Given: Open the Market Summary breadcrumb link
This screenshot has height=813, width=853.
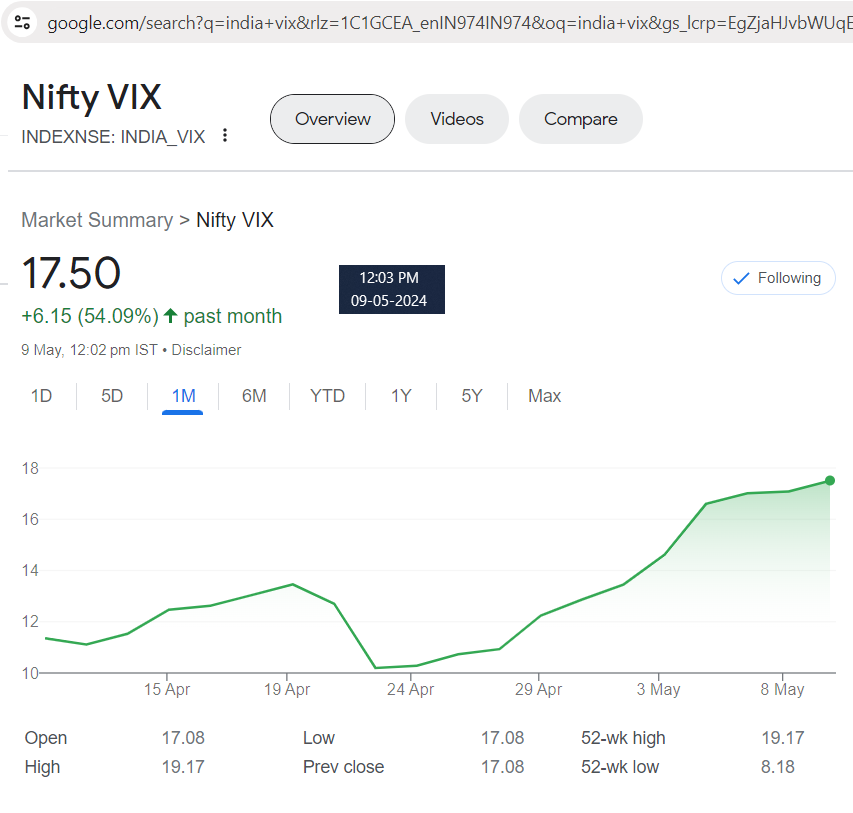Looking at the screenshot, I should pos(97,220).
